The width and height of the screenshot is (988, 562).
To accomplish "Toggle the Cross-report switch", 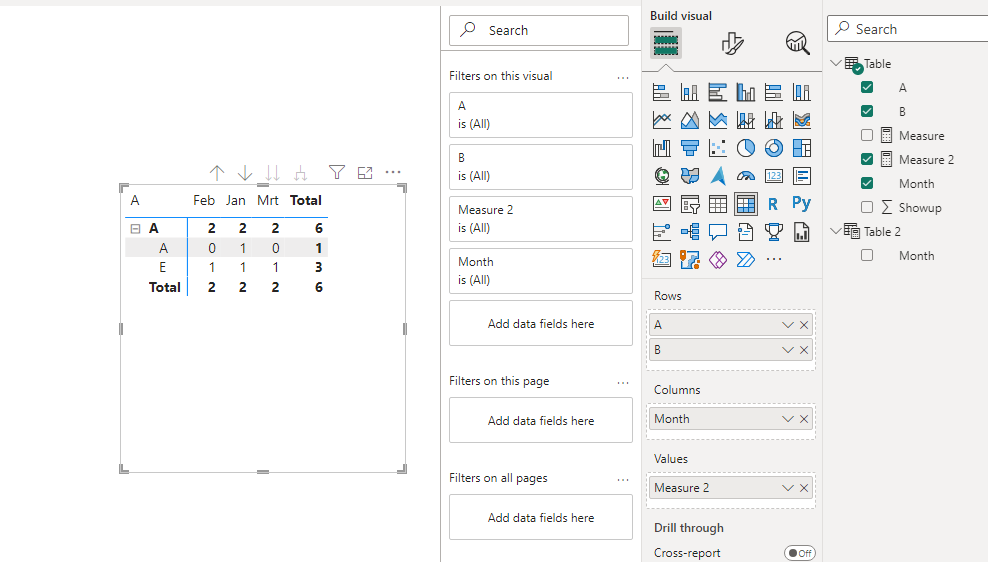I will pyautogui.click(x=800, y=553).
